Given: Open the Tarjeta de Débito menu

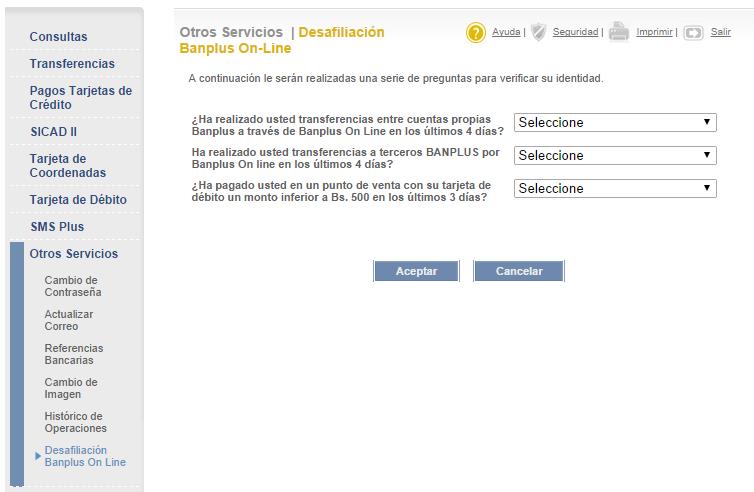Looking at the screenshot, I should tap(78, 200).
